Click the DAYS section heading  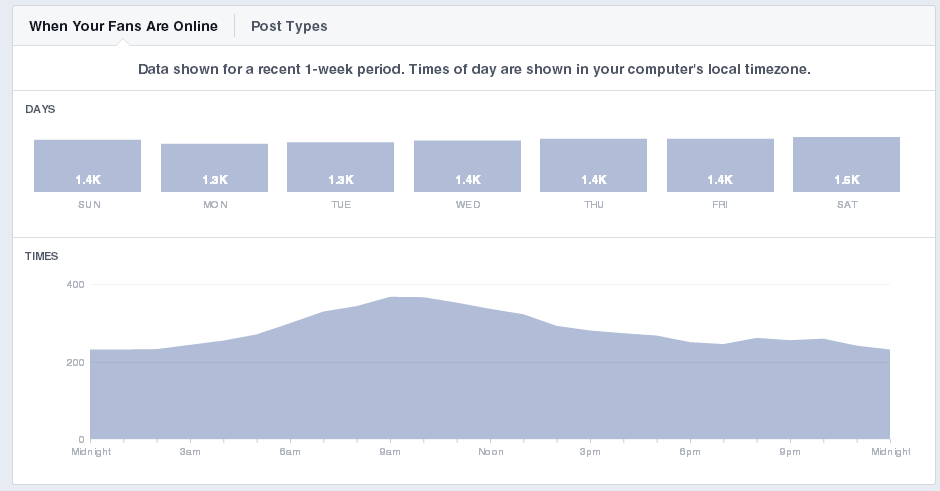[40, 108]
